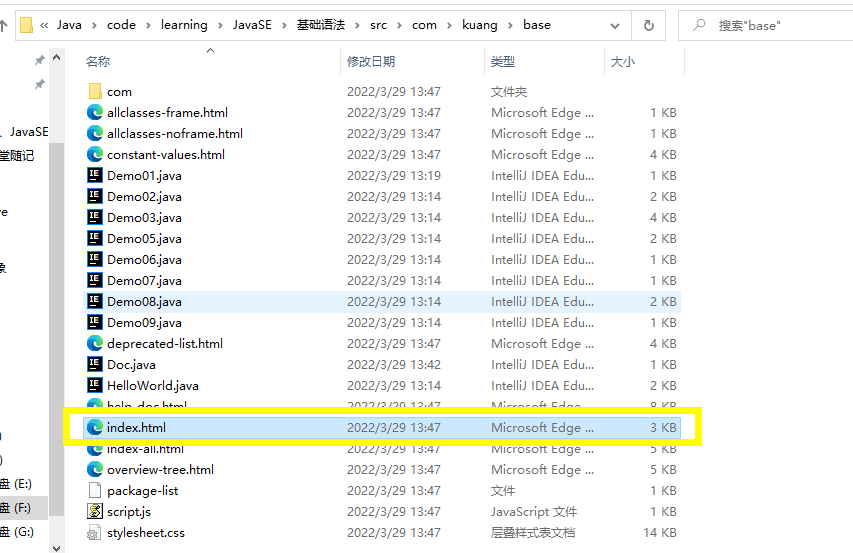Select the file name index.html
The image size is (853, 553).
point(136,427)
